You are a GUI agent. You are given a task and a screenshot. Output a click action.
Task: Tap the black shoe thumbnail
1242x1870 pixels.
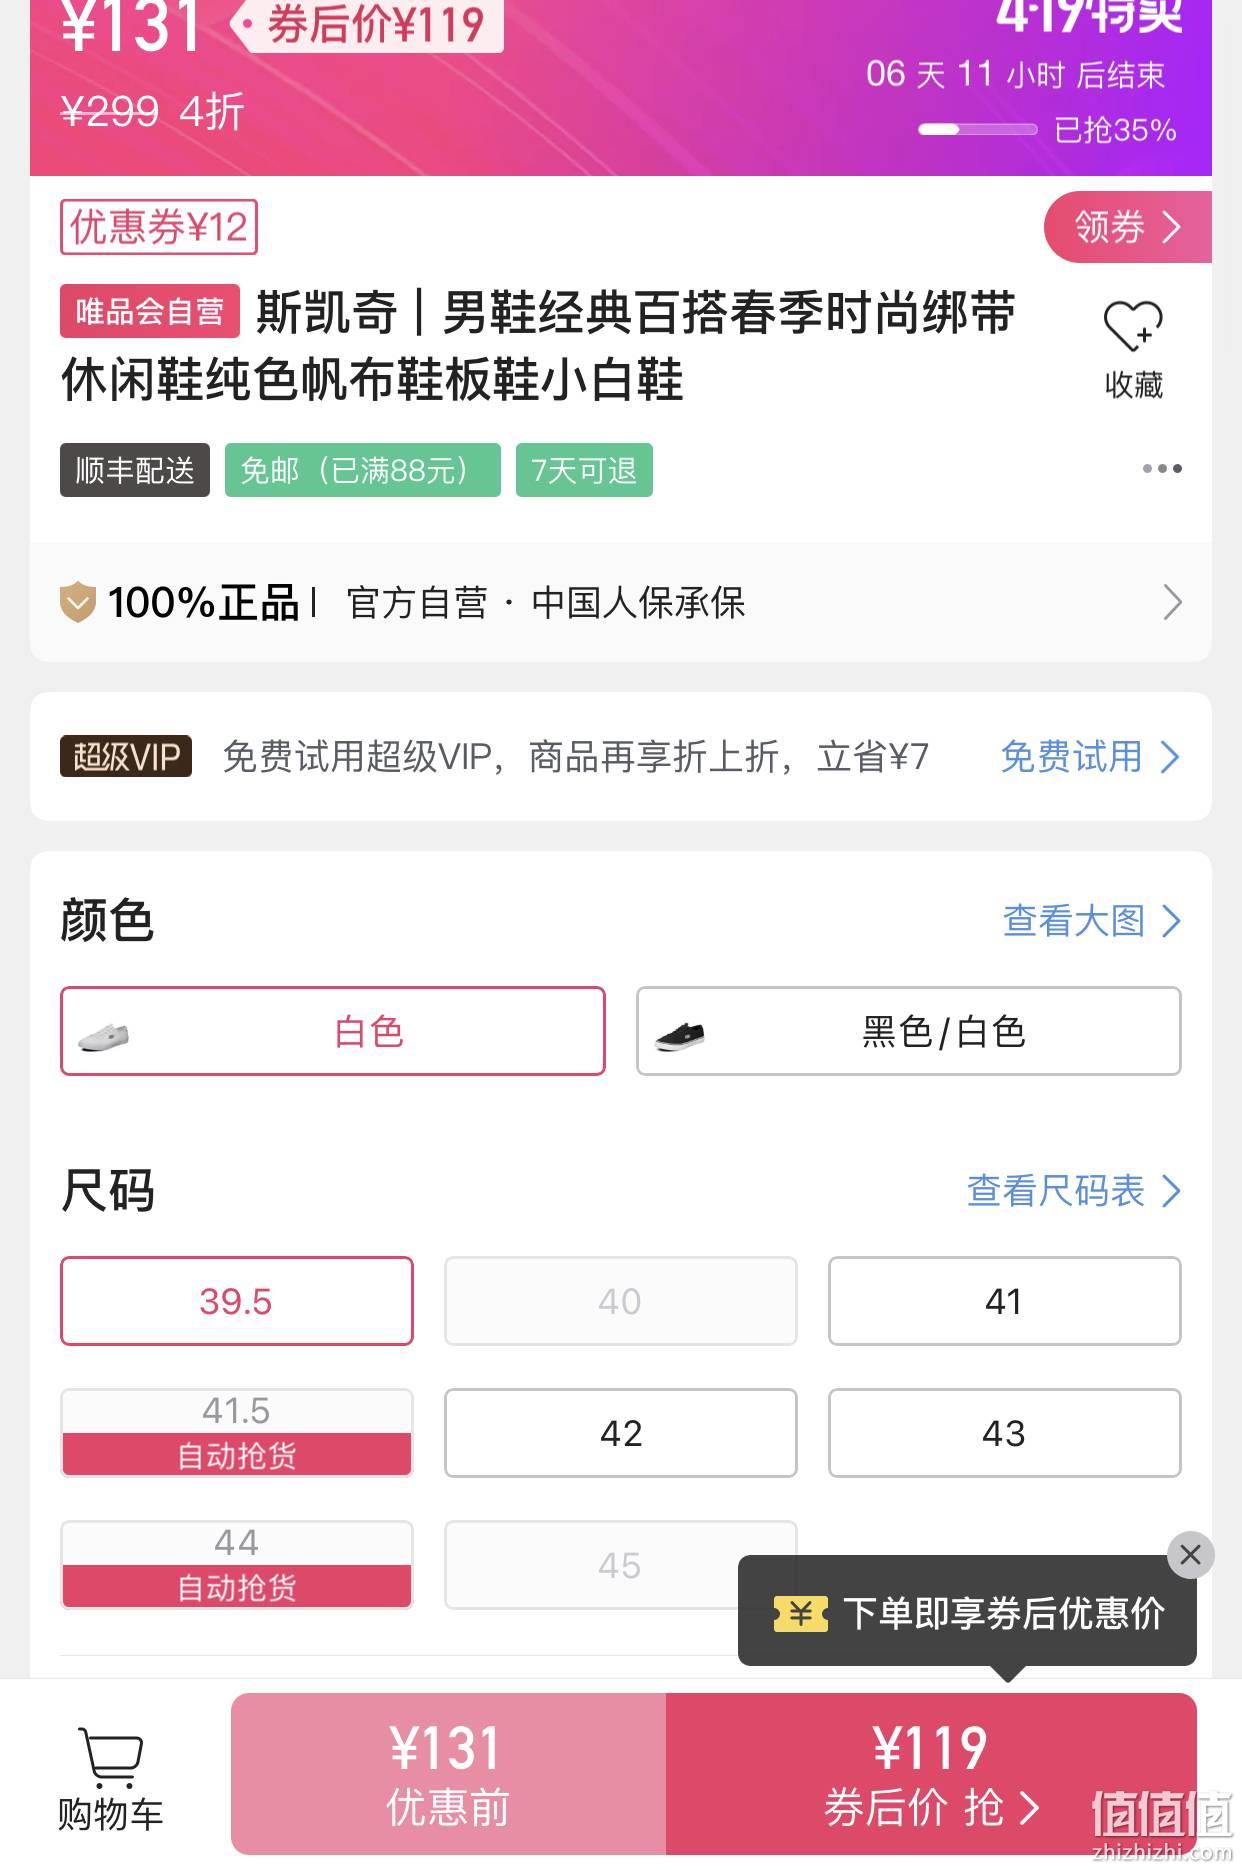(x=680, y=1035)
